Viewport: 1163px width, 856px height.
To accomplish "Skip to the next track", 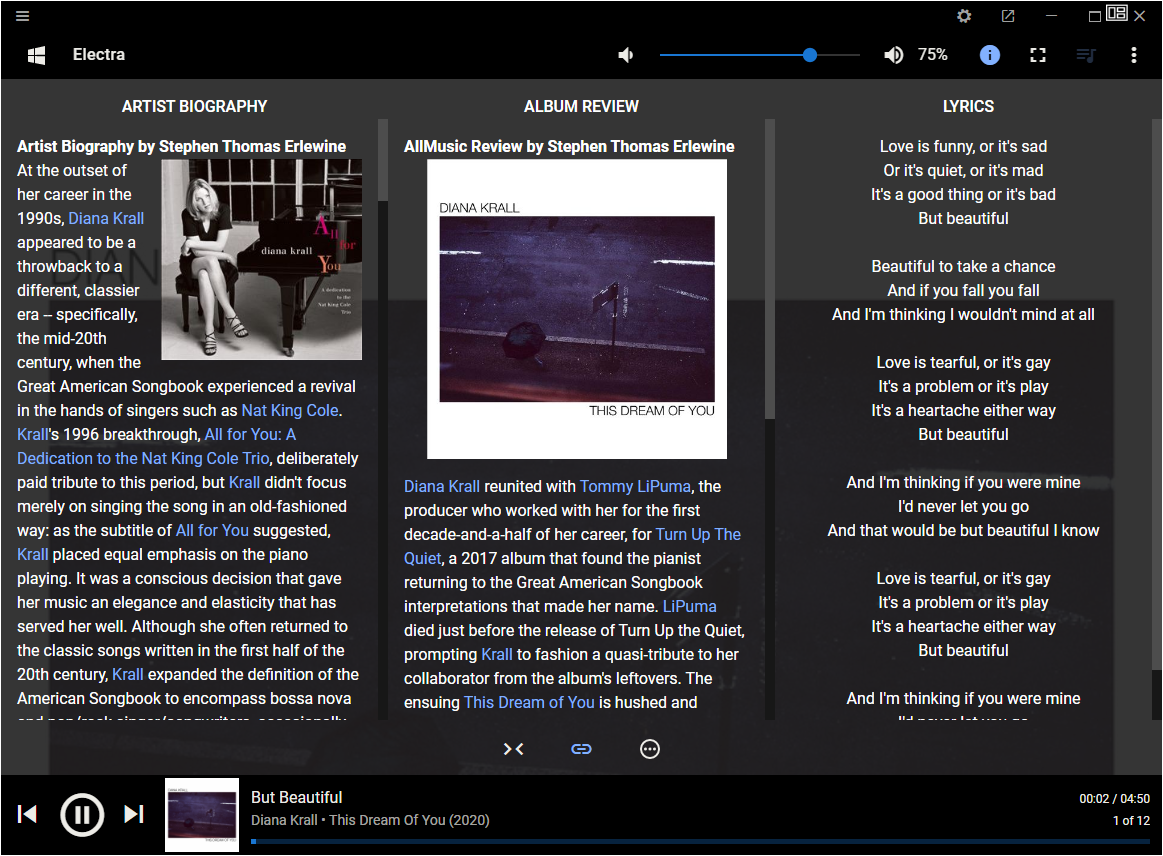I will [x=134, y=815].
